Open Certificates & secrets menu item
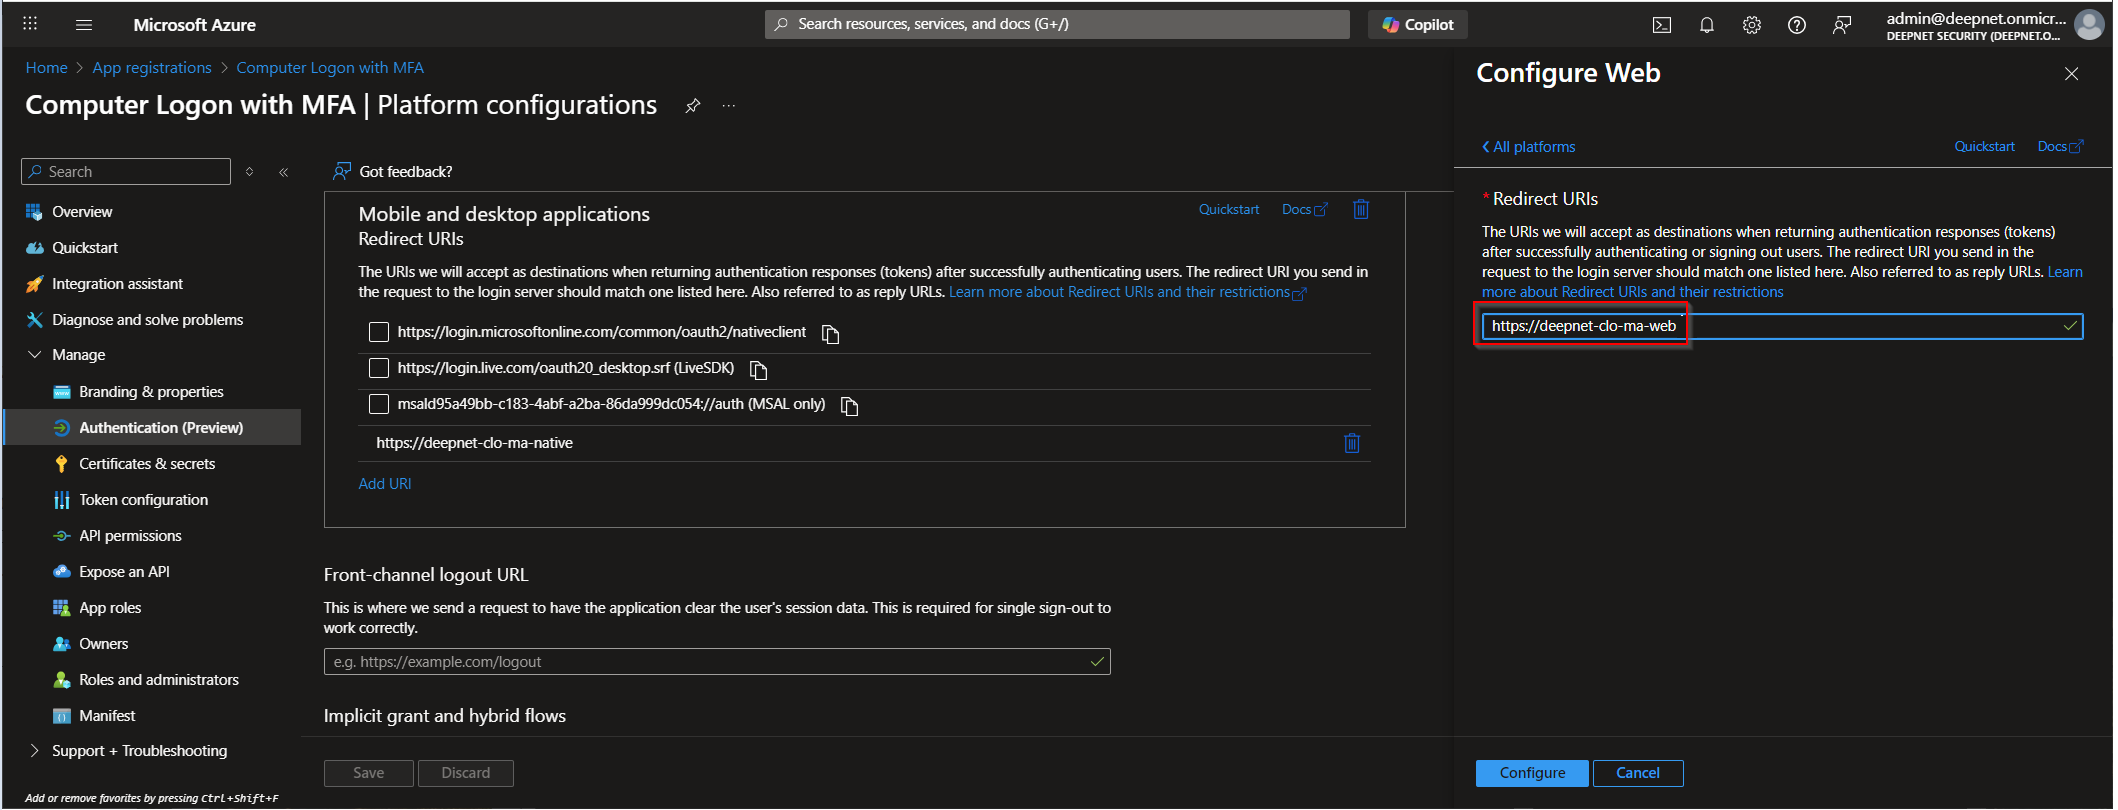 click(x=147, y=464)
